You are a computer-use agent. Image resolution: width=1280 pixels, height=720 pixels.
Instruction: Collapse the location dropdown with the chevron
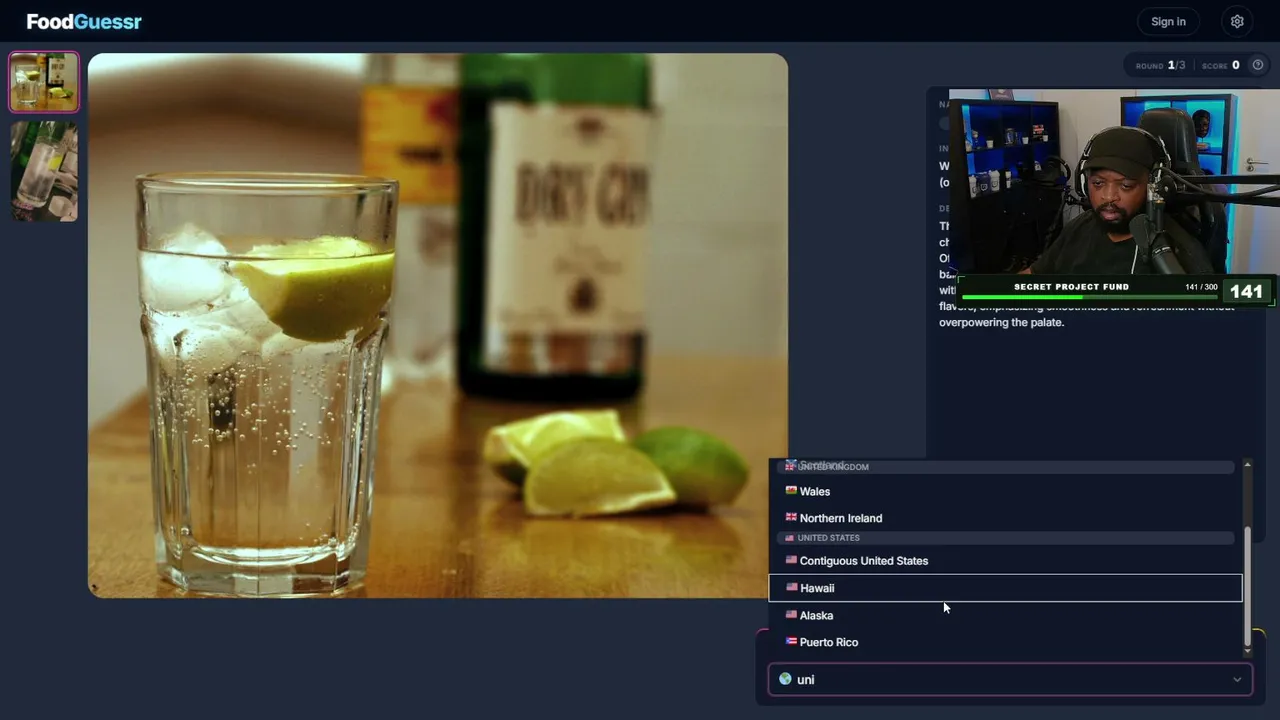[1237, 680]
